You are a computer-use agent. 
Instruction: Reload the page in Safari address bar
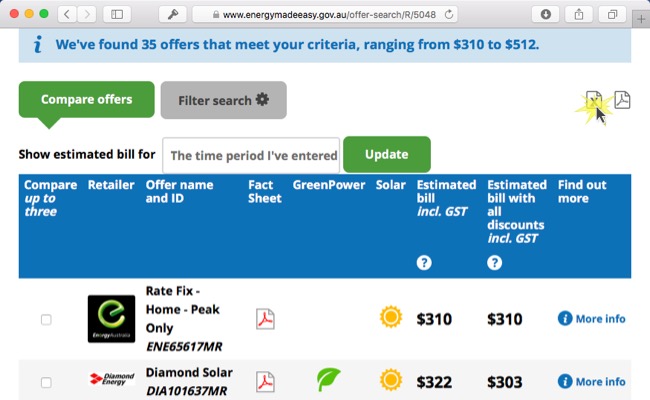449,15
